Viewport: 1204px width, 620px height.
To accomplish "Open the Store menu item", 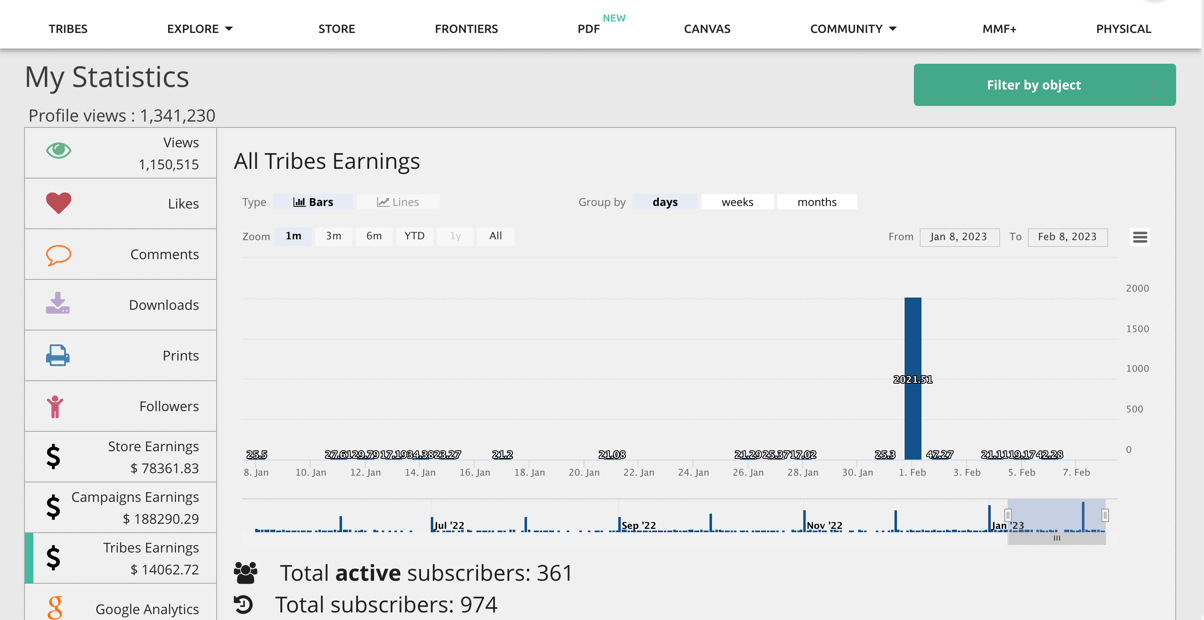I will click(x=337, y=29).
